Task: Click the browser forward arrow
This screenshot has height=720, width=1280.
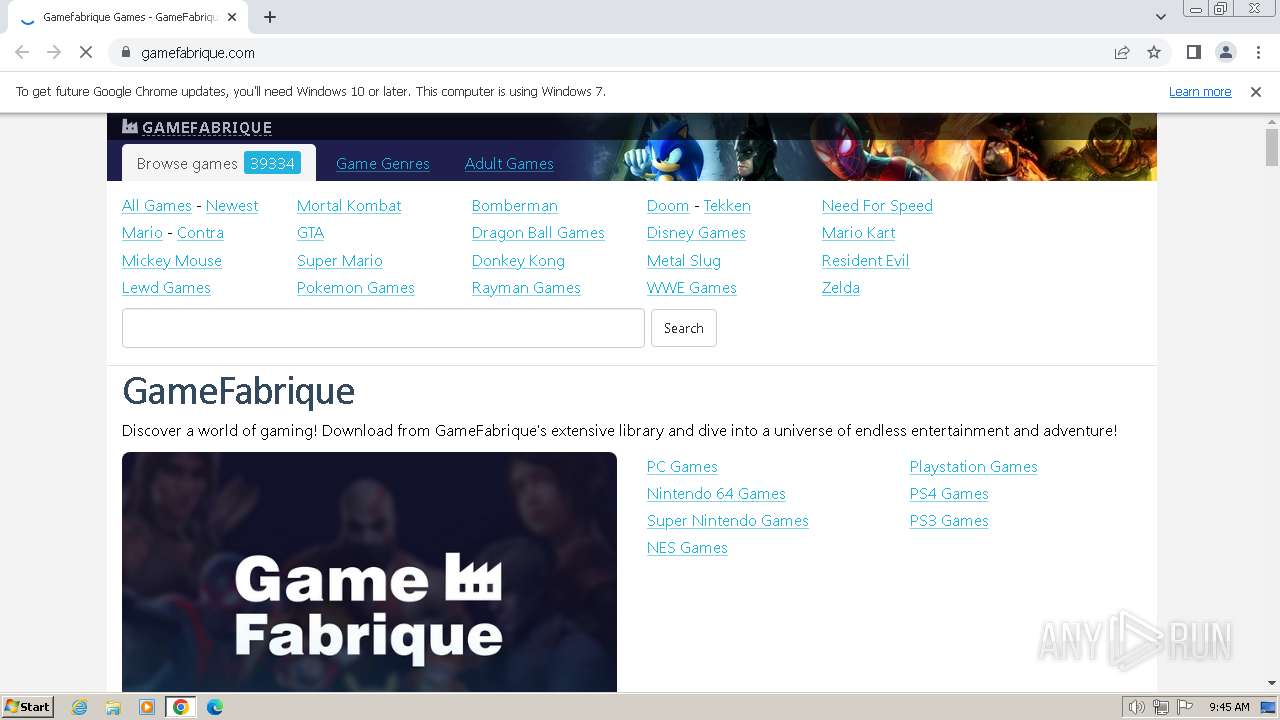Action: tap(54, 52)
